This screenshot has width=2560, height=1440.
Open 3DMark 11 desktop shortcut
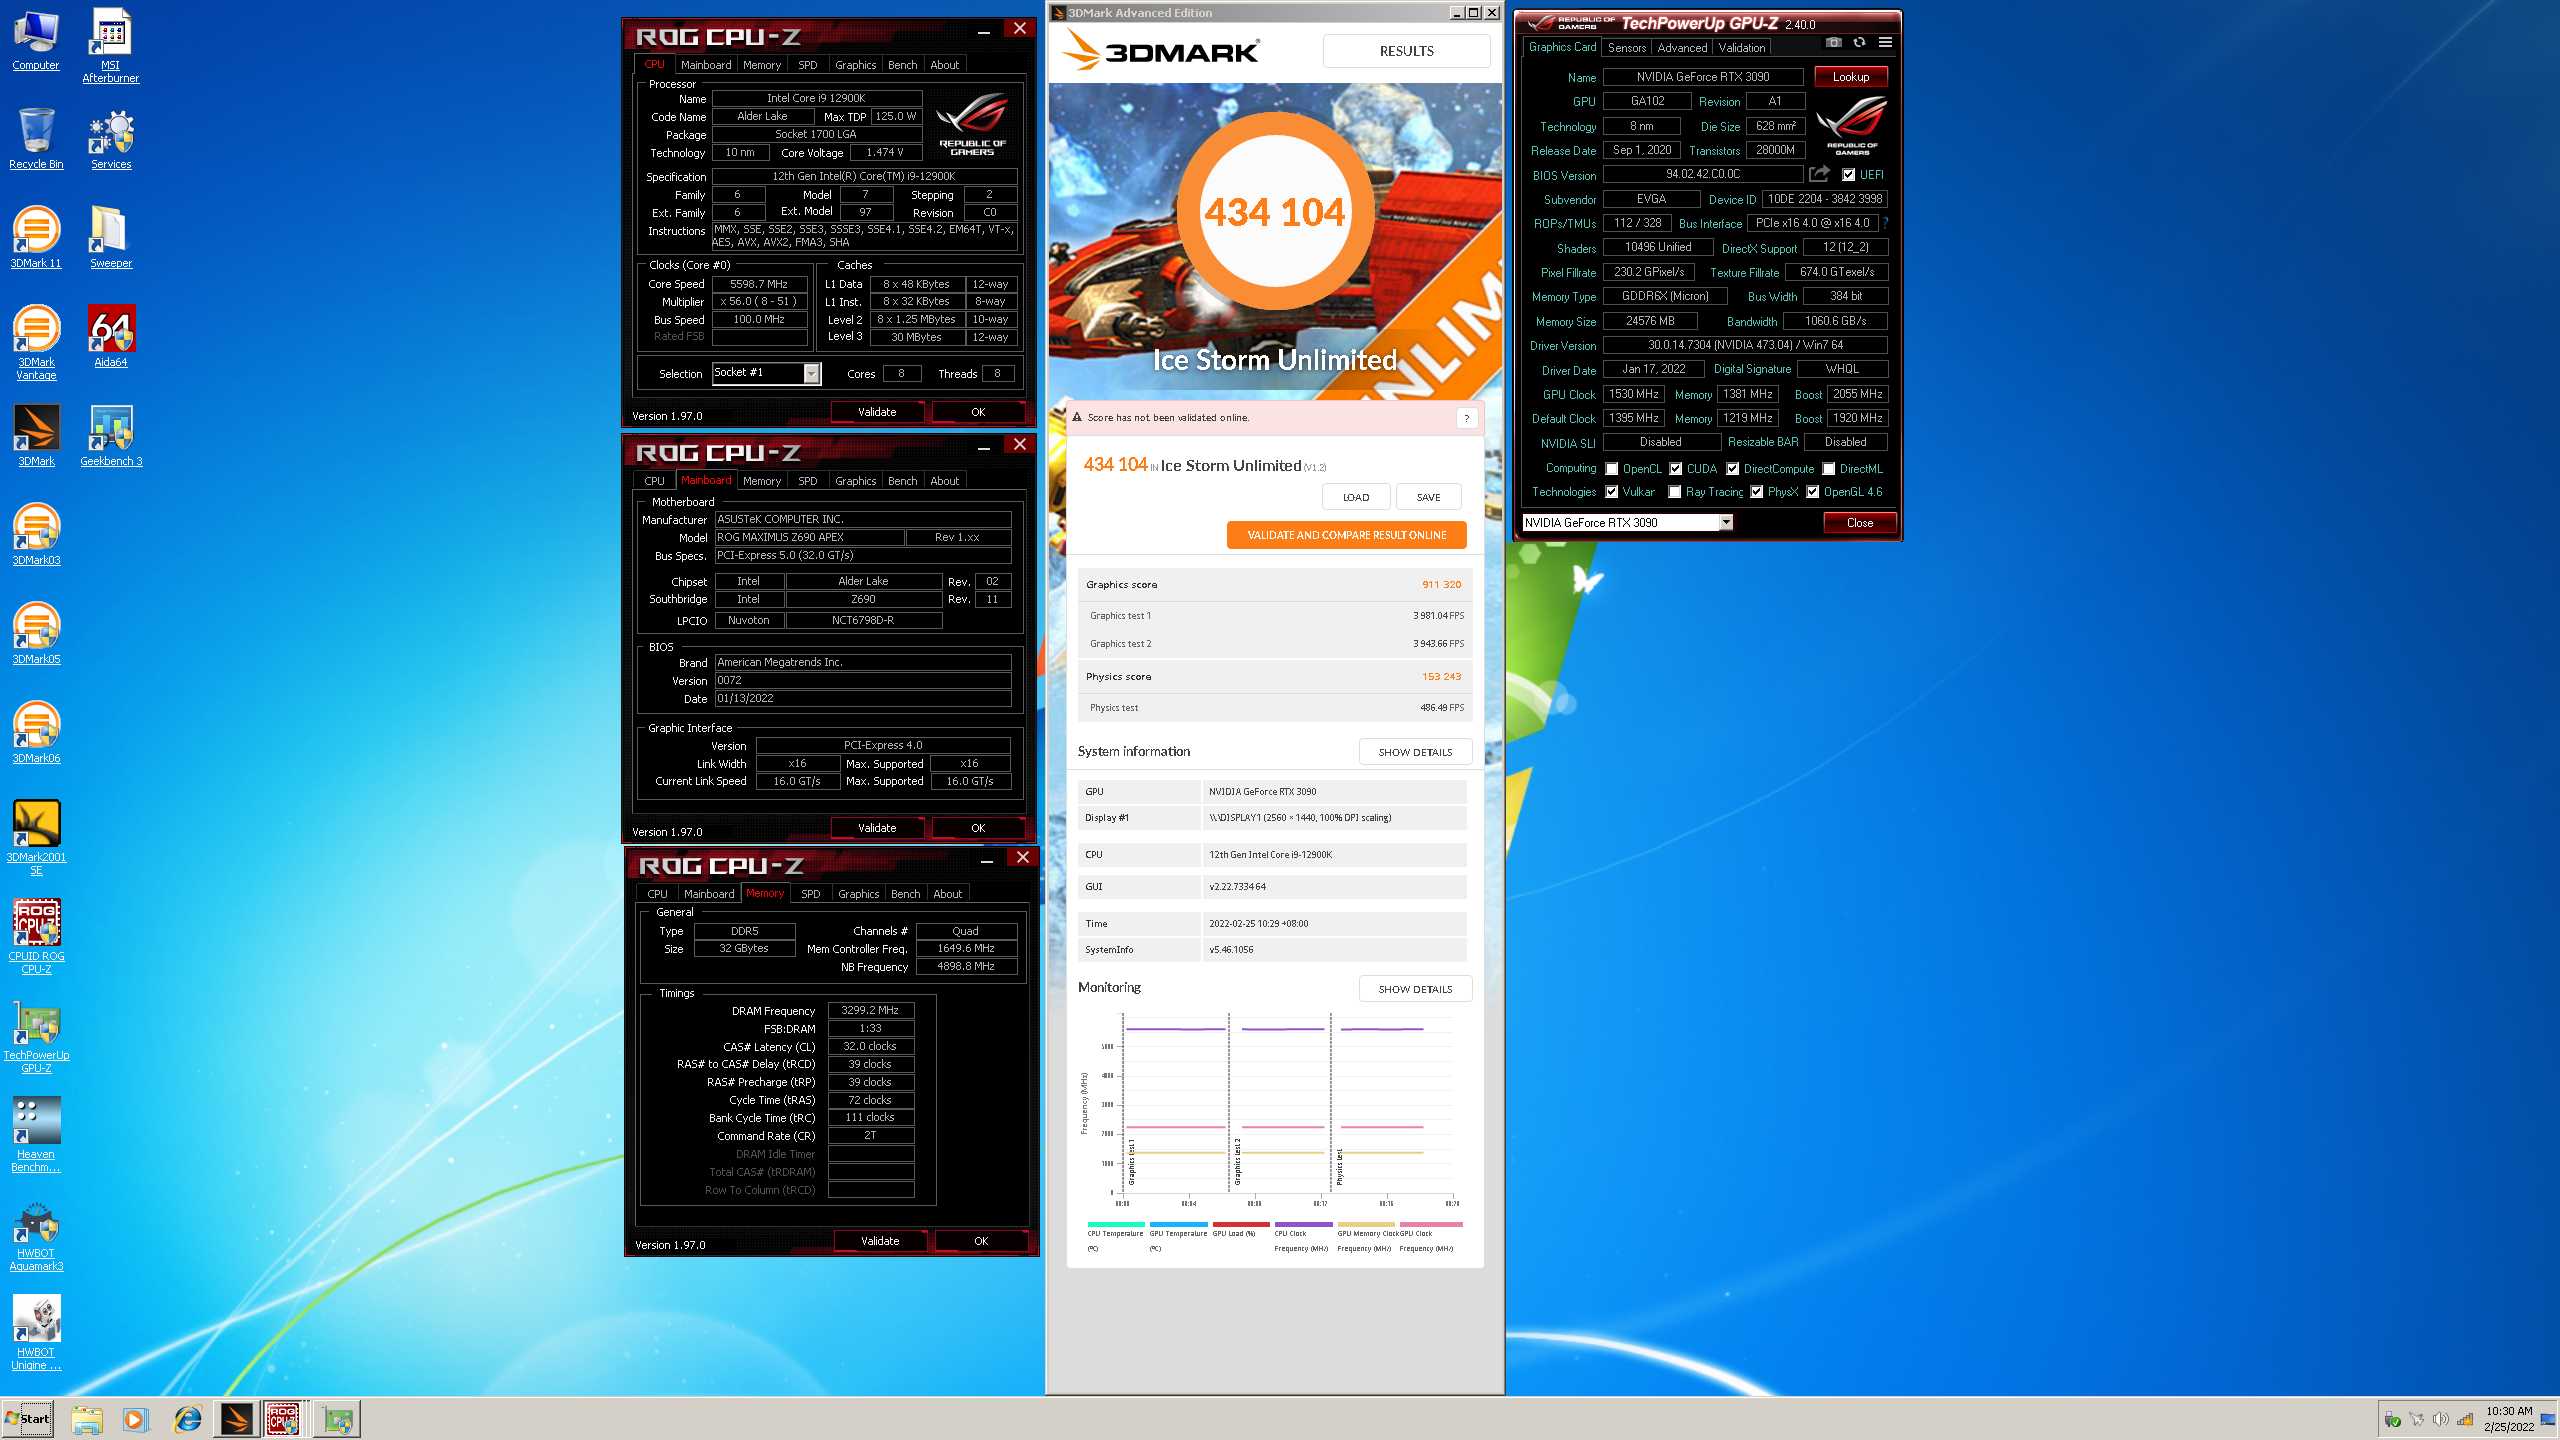point(36,237)
